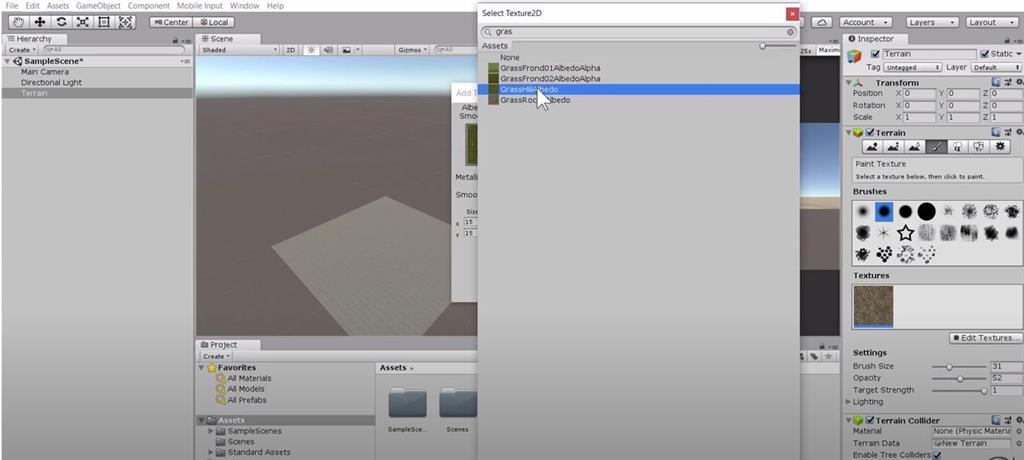Toggle Terrain component enabled checkbox
Viewport: 1024px width, 460px height.
coord(870,133)
